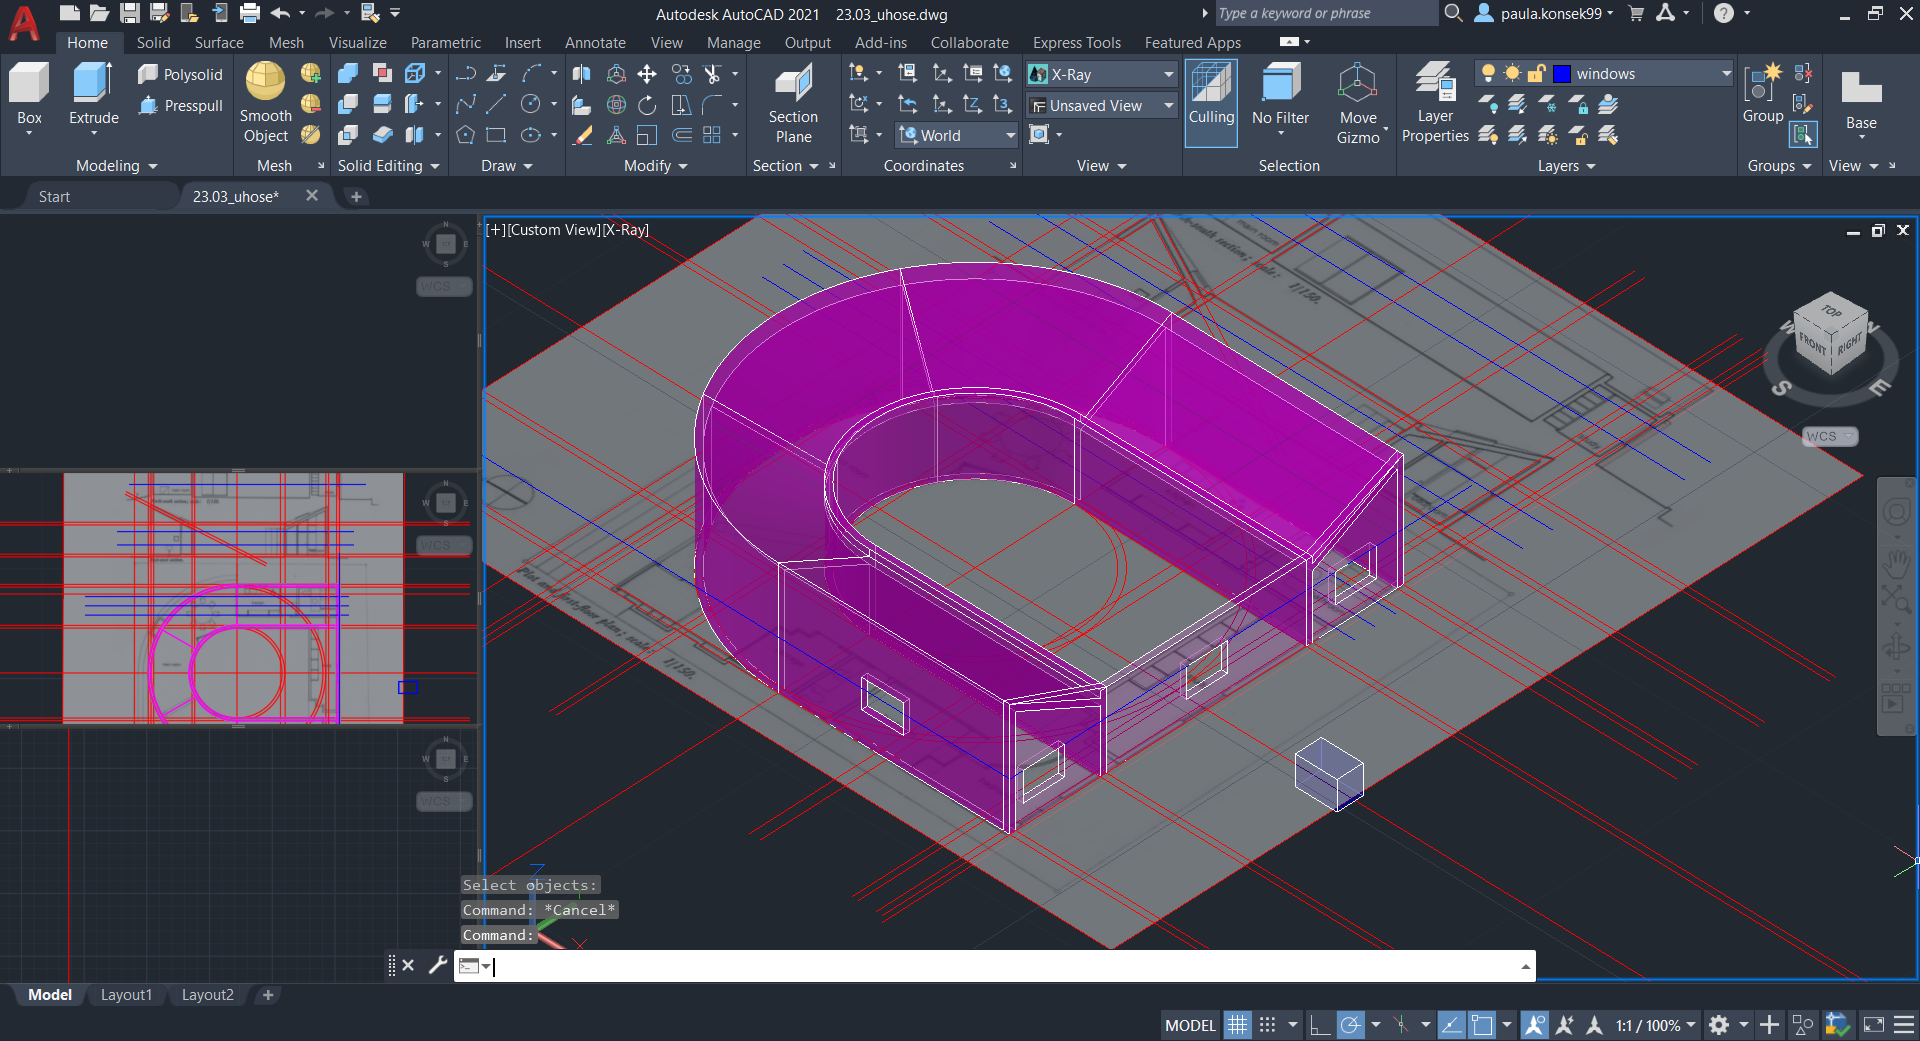Toggle the layer lock padlock icon
Viewport: 1920px width, 1041px height.
point(1537,73)
